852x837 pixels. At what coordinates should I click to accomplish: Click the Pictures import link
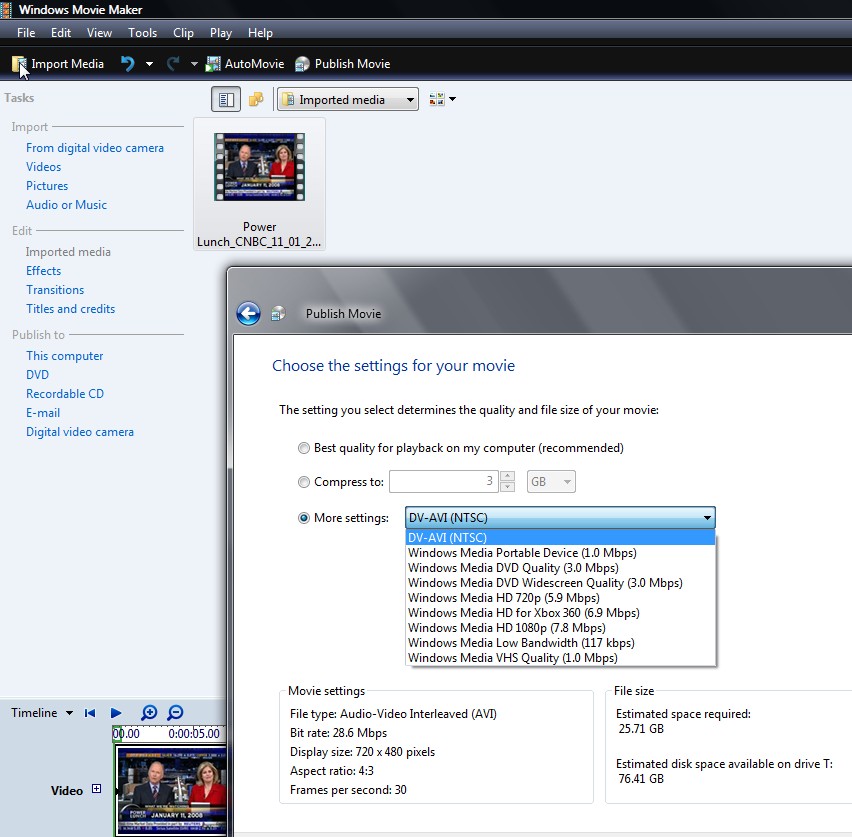point(47,186)
